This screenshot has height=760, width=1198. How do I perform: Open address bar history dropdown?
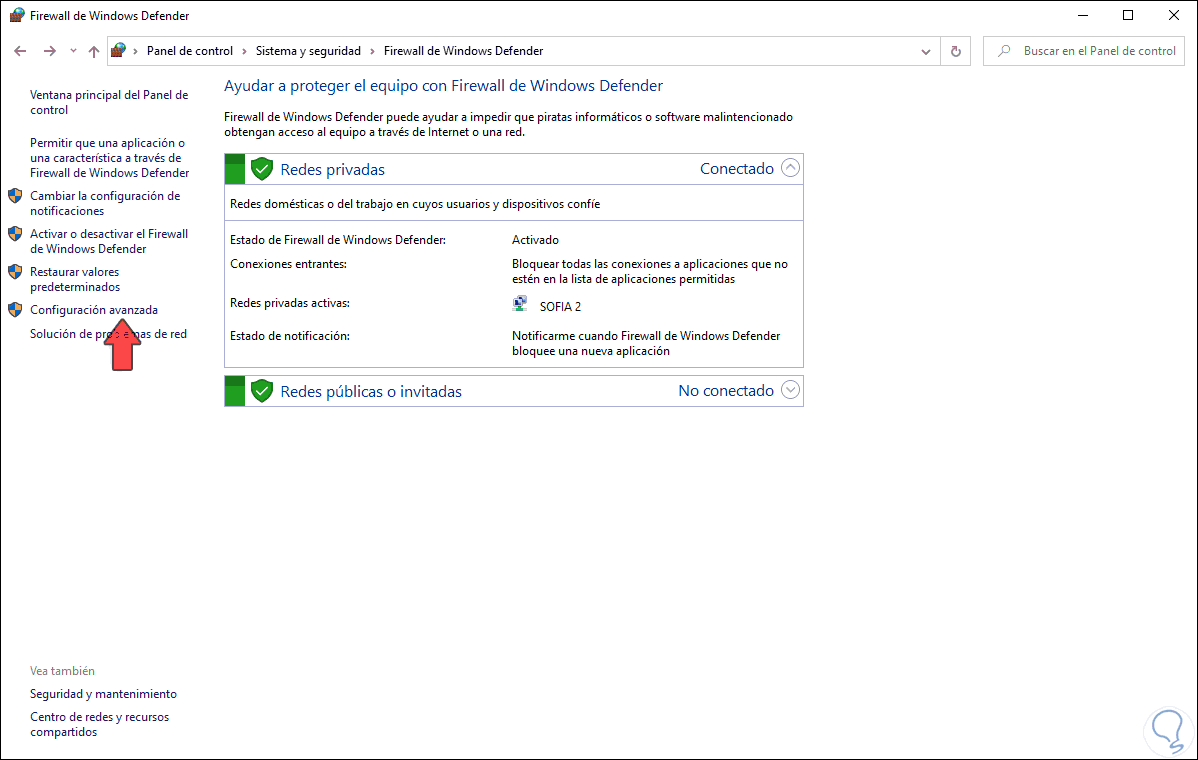(925, 51)
